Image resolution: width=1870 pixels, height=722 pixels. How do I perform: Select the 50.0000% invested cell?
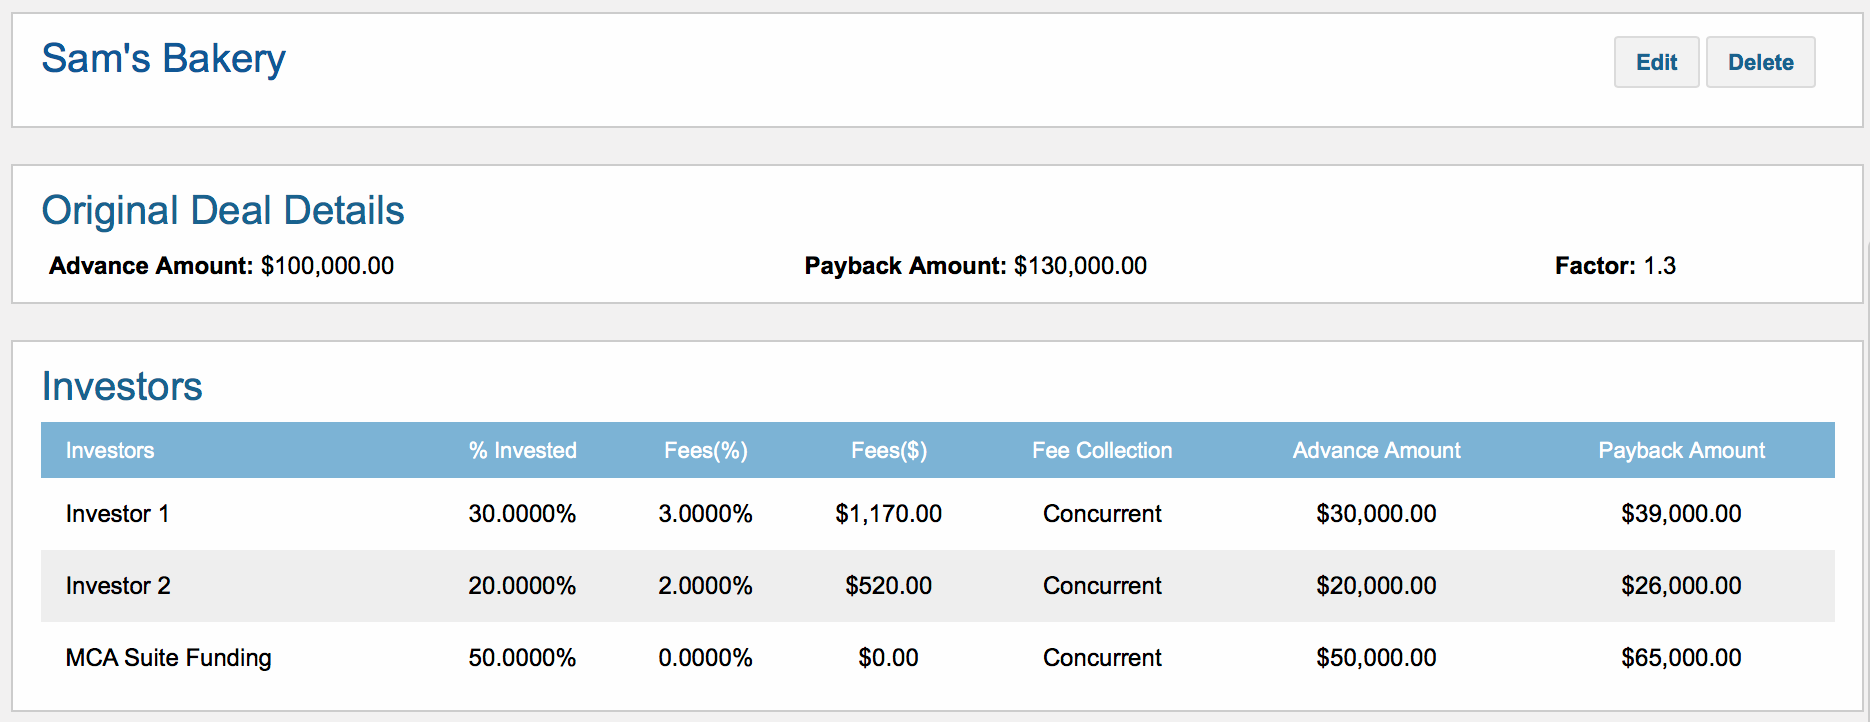click(522, 658)
